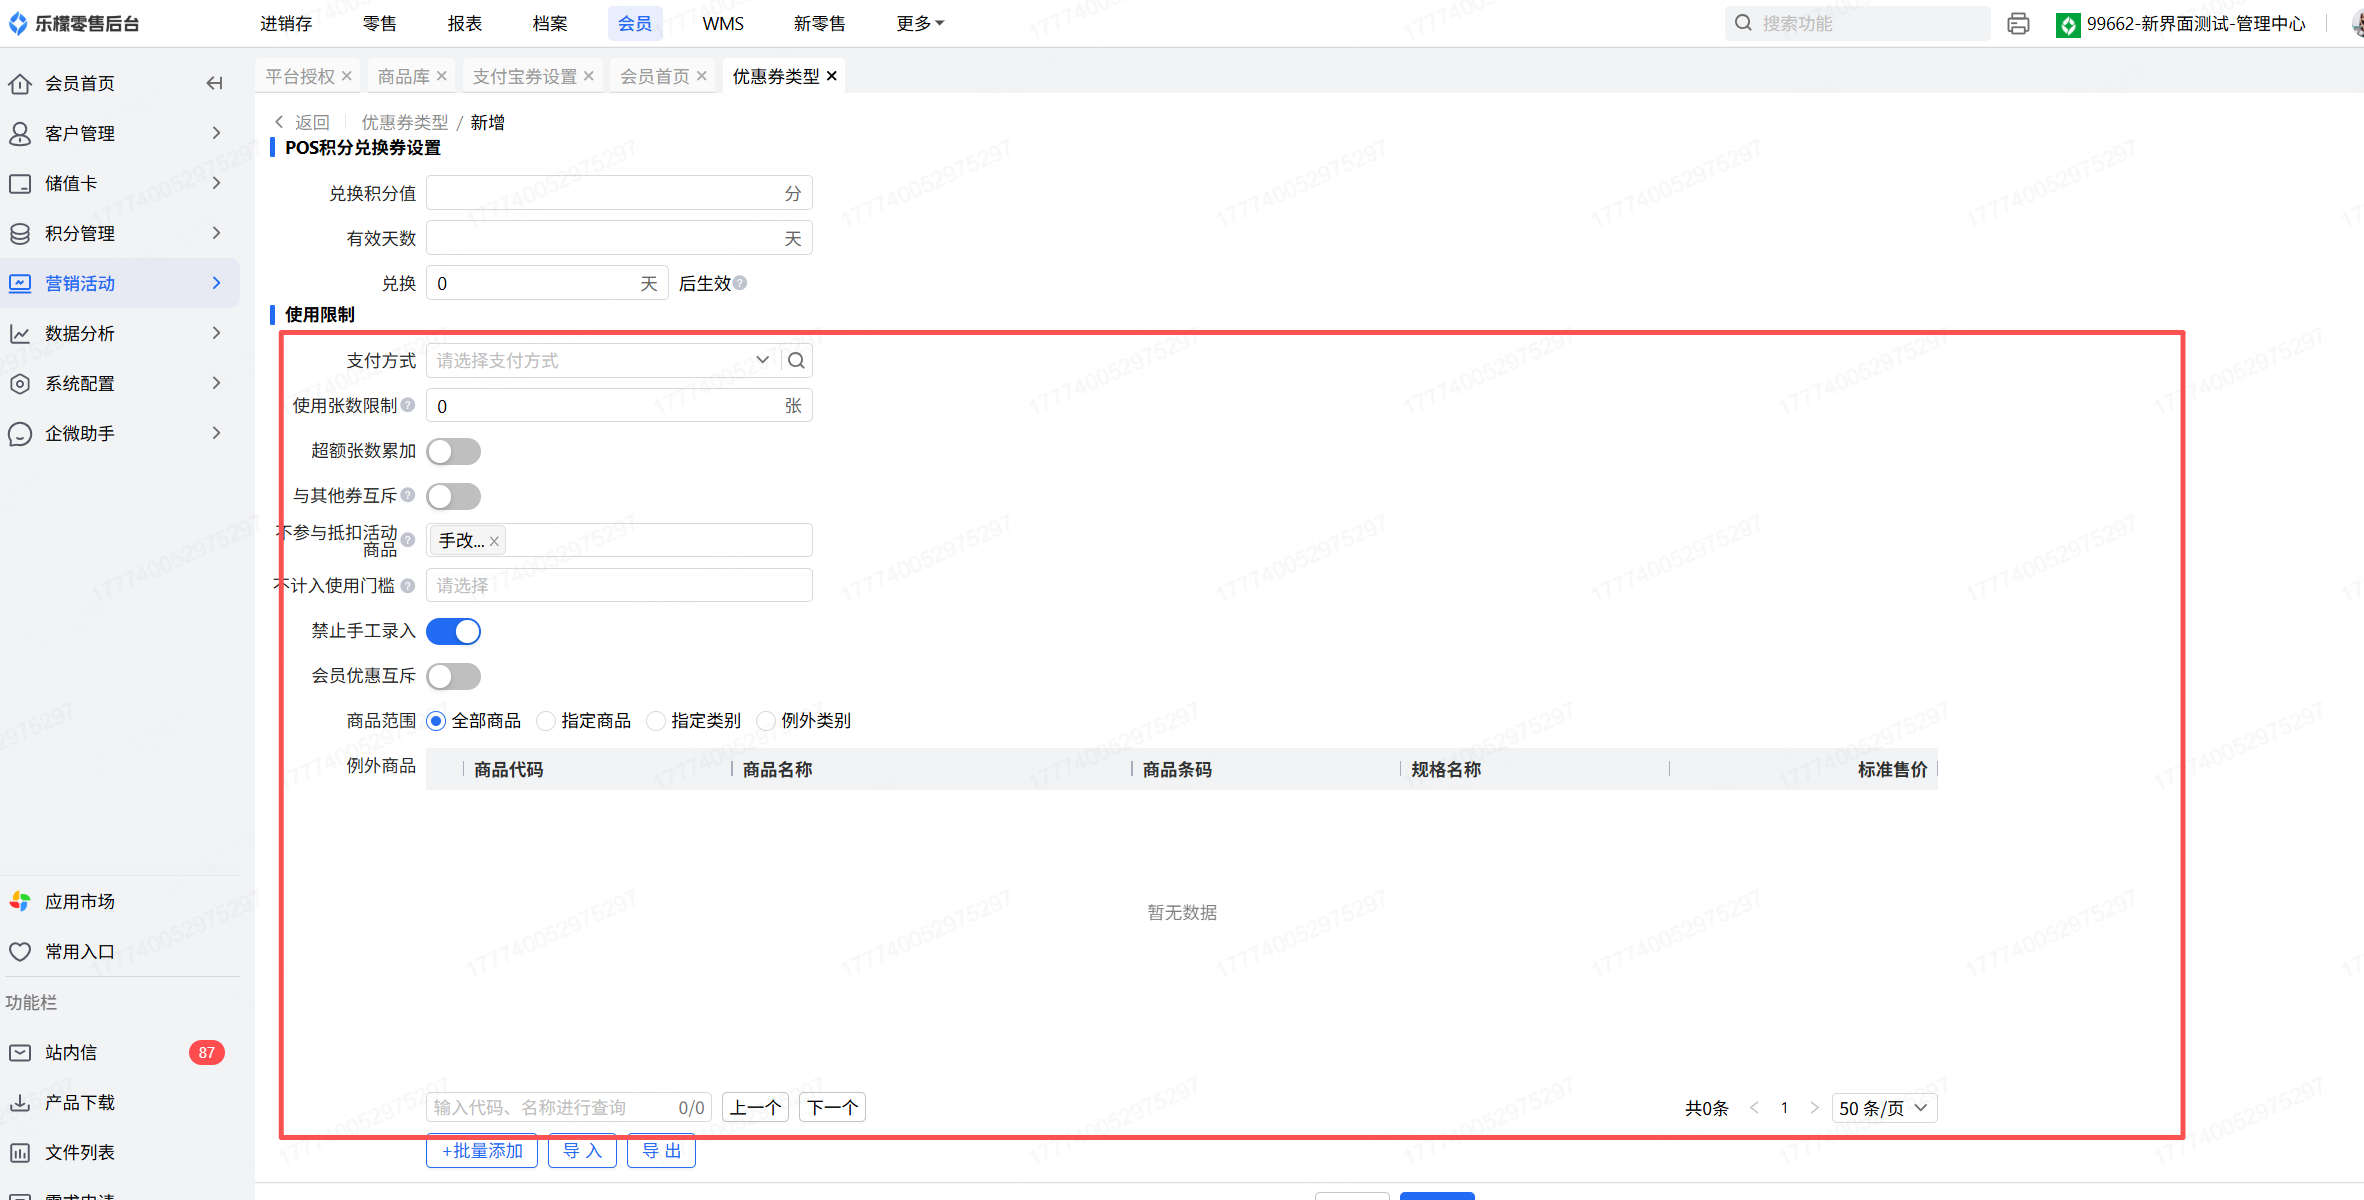The width and height of the screenshot is (2364, 1200).
Task: Open 应用市场 from the sidebar
Action: click(x=79, y=901)
